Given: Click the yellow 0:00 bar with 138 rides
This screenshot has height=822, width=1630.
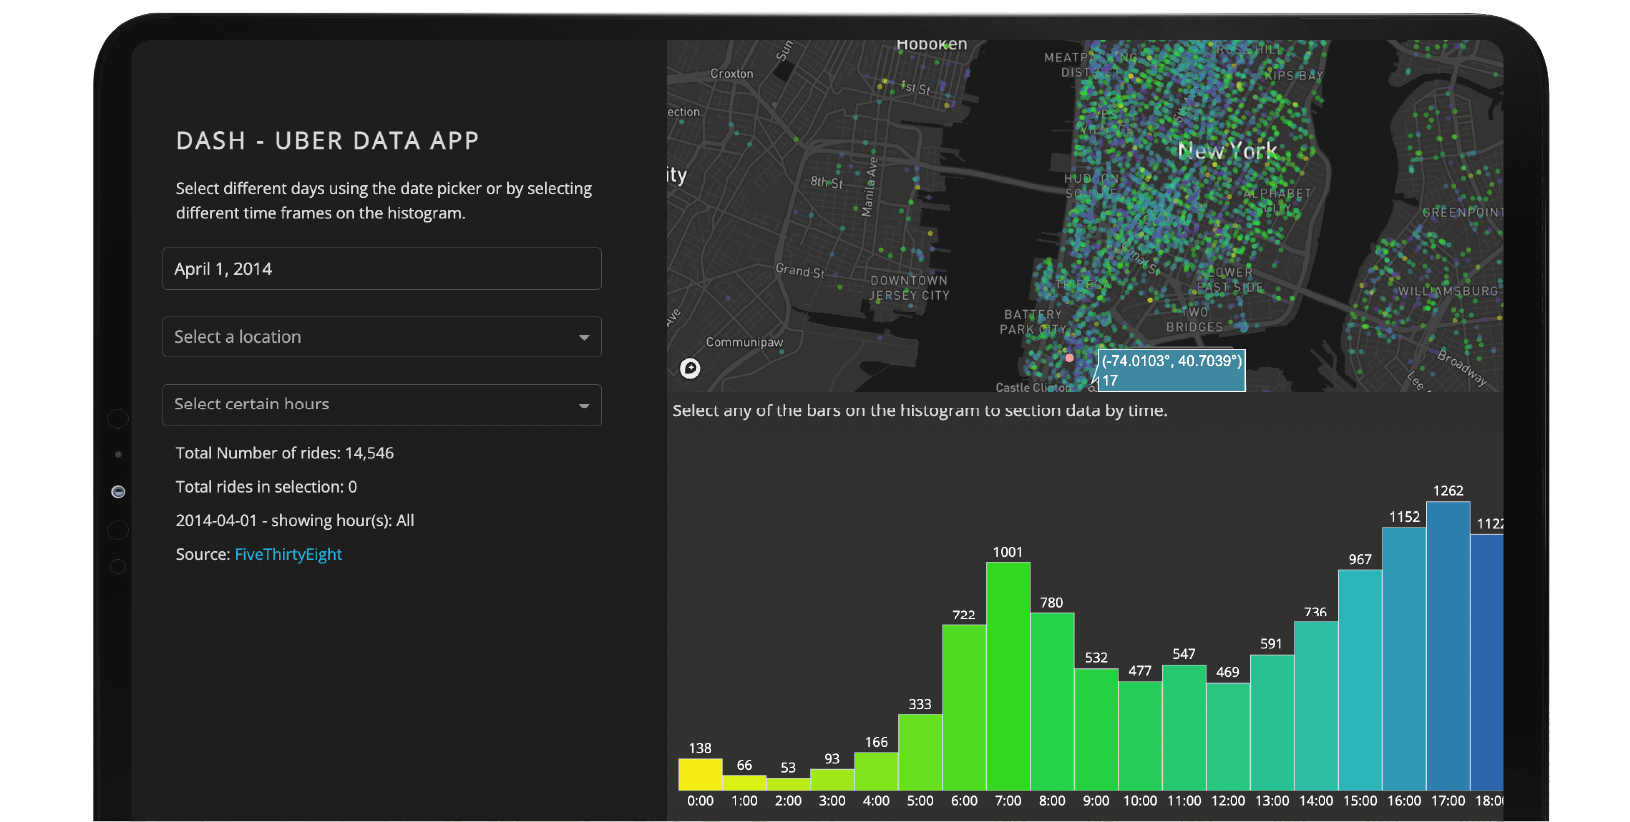Looking at the screenshot, I should click(x=700, y=775).
